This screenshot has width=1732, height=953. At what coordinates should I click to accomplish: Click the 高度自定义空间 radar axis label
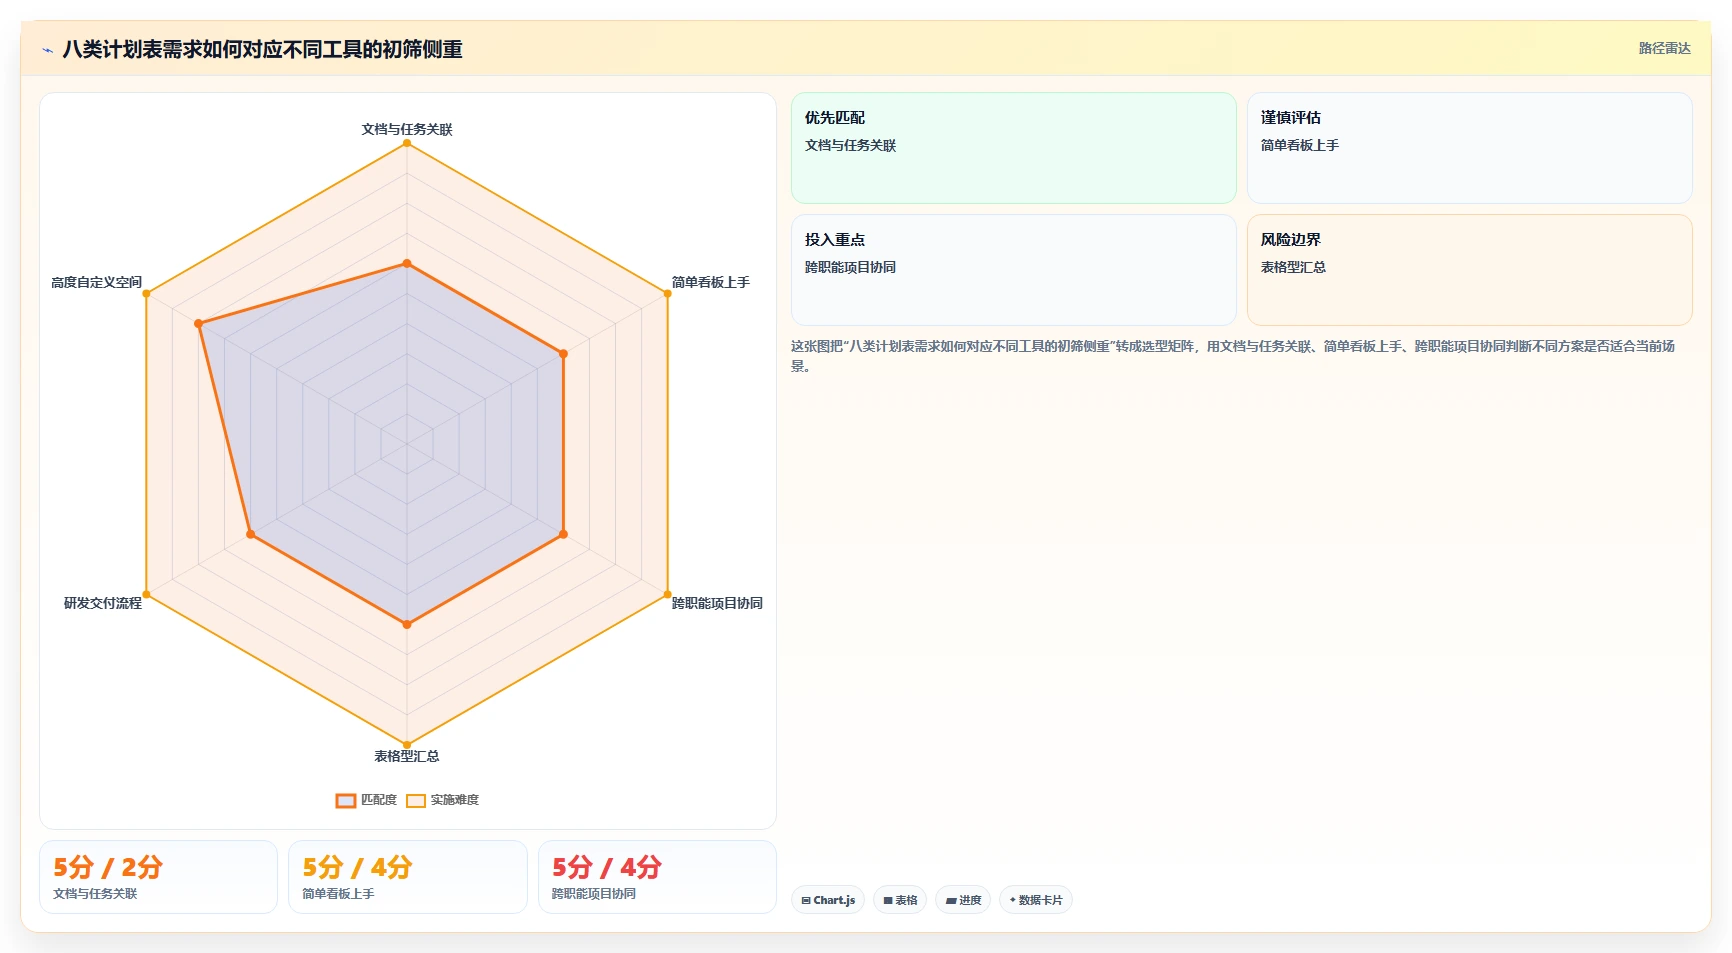point(97,282)
